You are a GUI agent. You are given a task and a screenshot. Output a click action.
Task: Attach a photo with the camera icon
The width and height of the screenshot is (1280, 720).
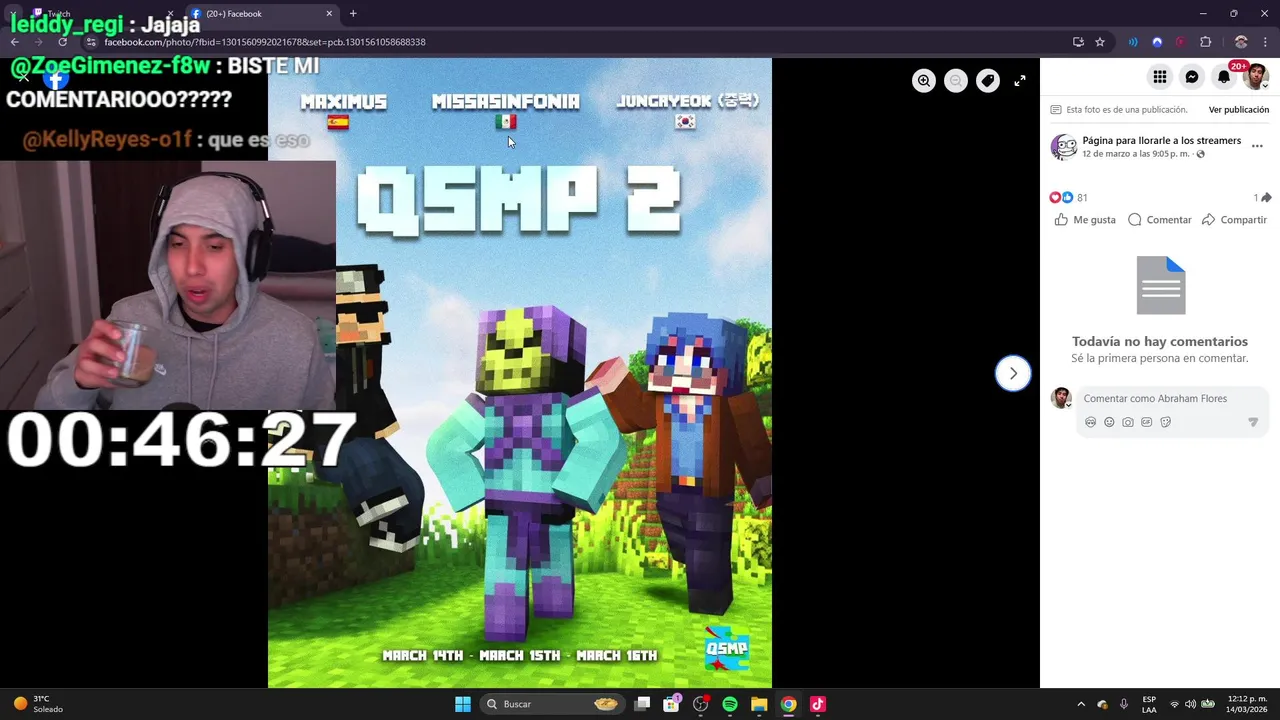coord(1128,422)
